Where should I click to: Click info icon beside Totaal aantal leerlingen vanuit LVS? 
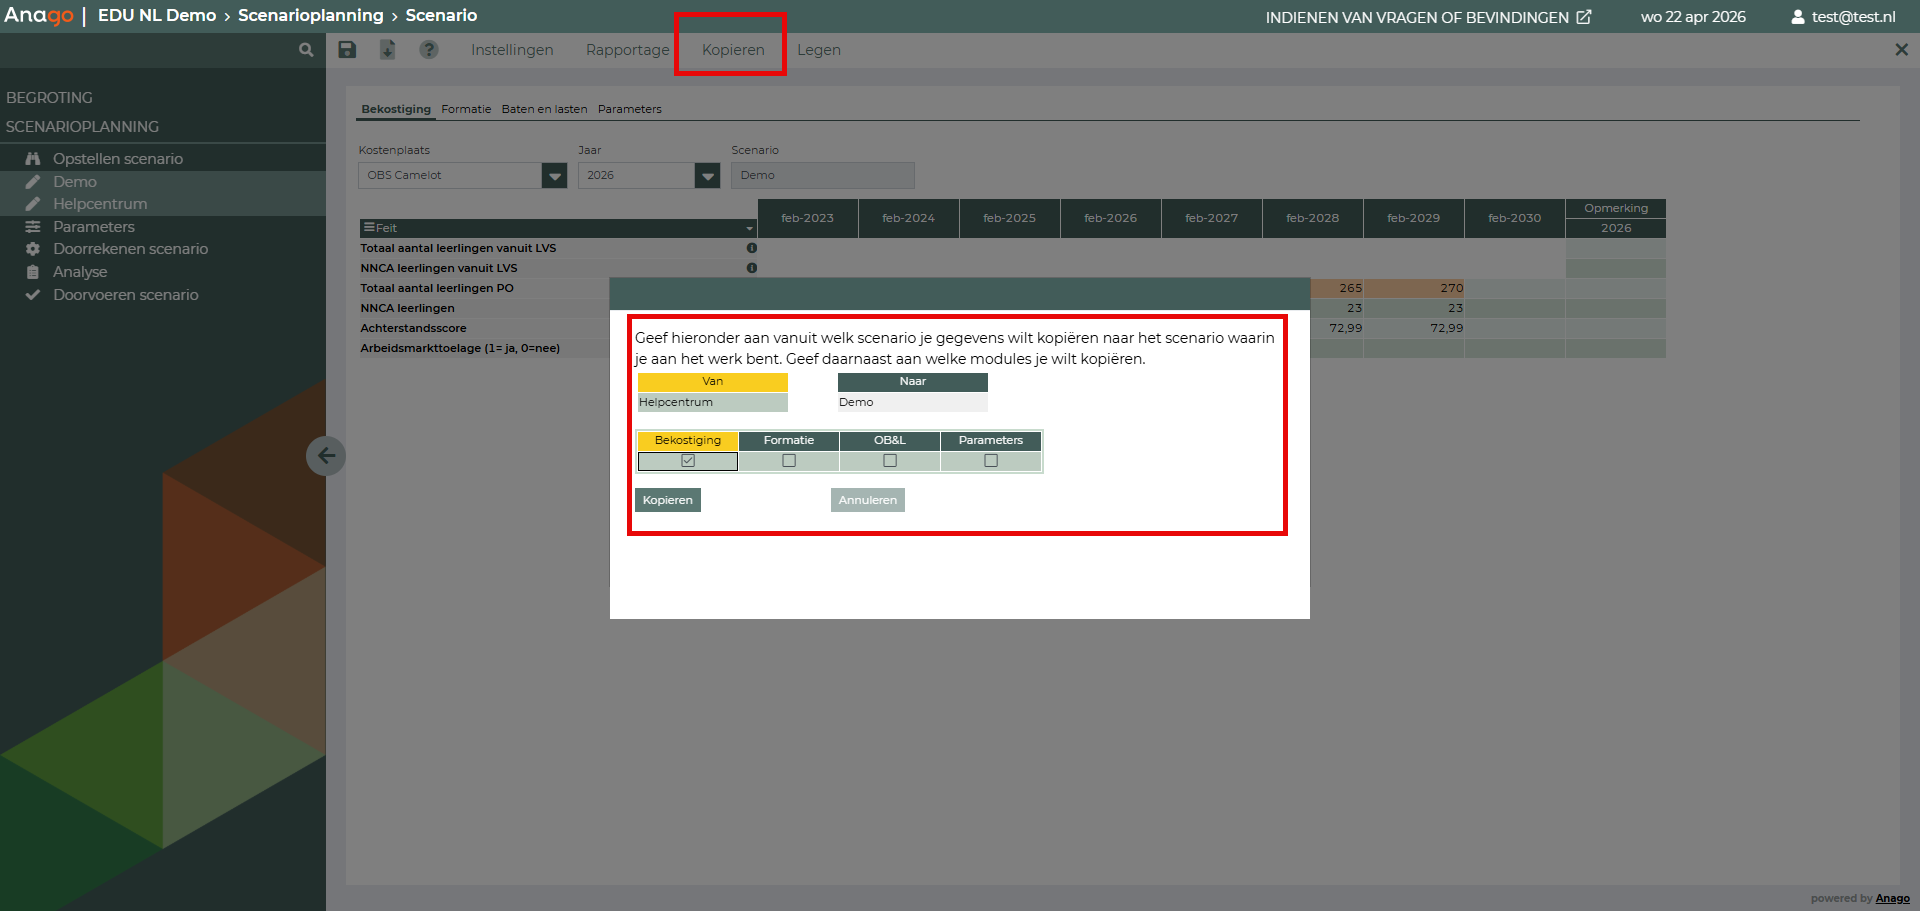pos(752,248)
